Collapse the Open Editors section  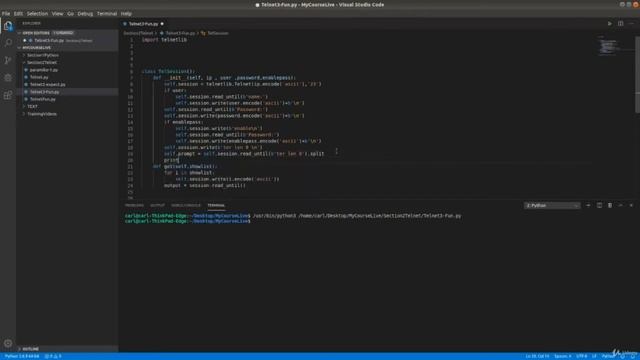click(x=67, y=33)
